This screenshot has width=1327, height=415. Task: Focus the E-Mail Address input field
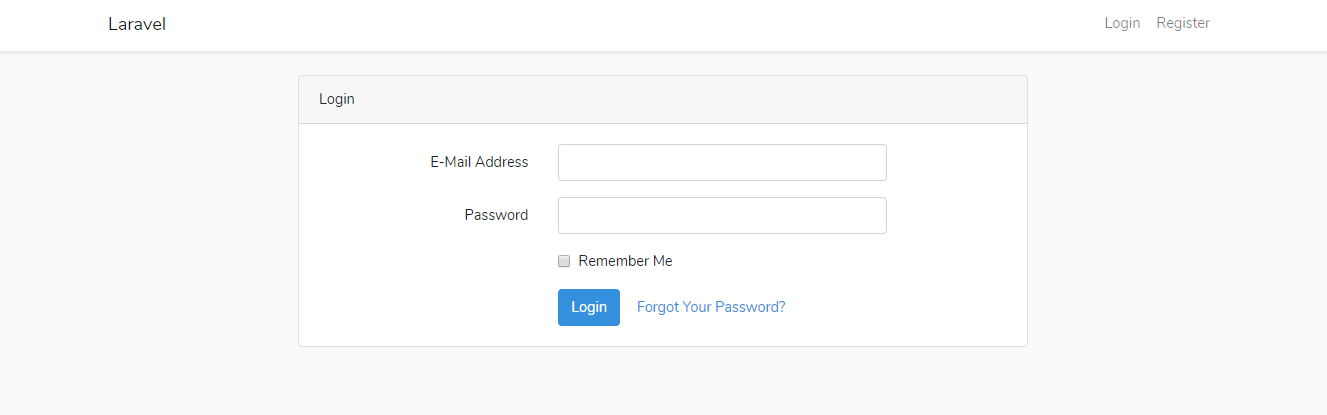[x=722, y=162]
